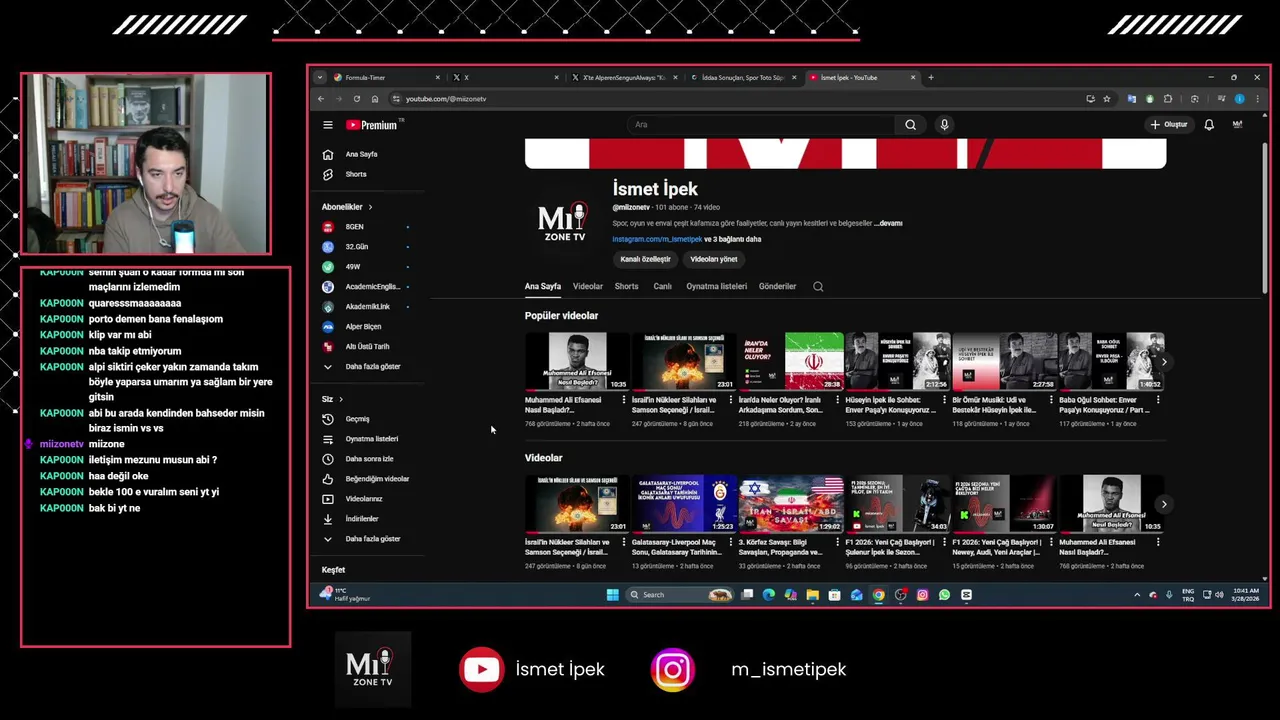This screenshot has width=1280, height=720.
Task: Open Oynatma listeleri in the sidebar
Action: pyautogui.click(x=372, y=439)
